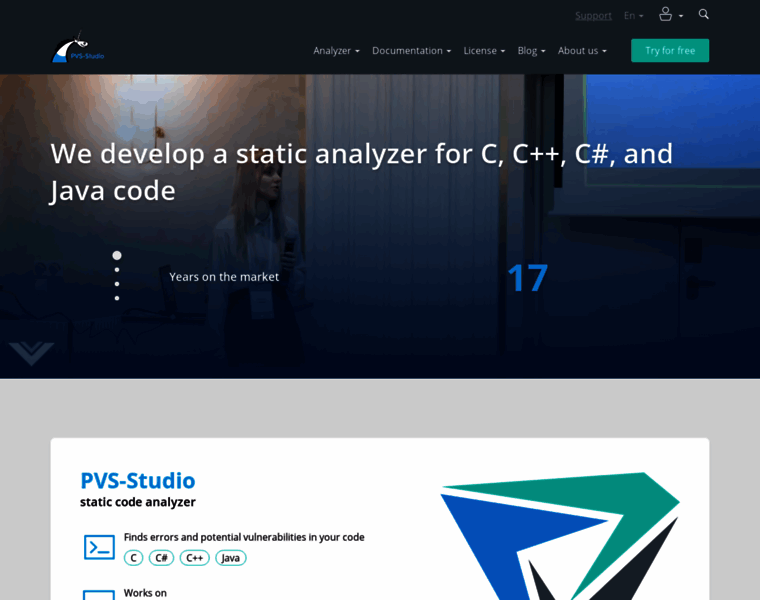This screenshot has width=760, height=600.
Task: Expand the License dropdown menu
Action: click(x=484, y=51)
